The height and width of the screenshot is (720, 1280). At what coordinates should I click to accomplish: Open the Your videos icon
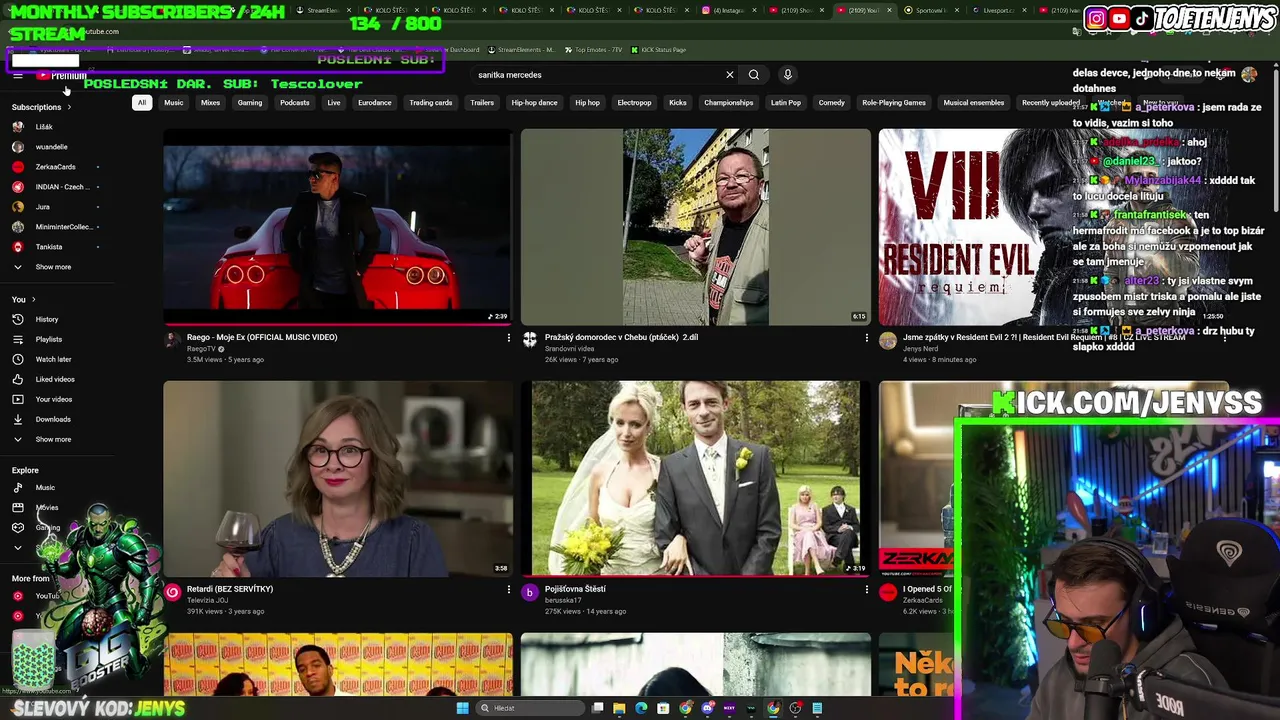tap(18, 399)
